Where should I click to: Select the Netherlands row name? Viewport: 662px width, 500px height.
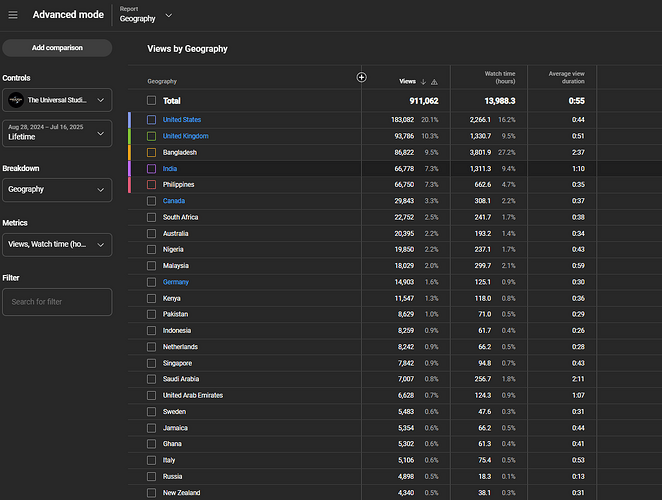click(x=180, y=347)
